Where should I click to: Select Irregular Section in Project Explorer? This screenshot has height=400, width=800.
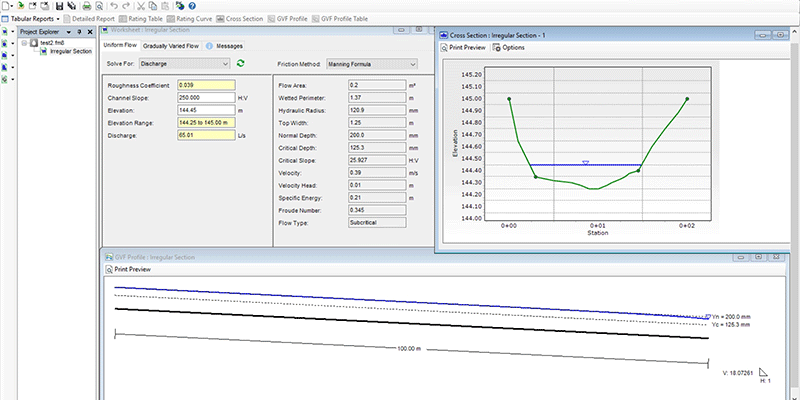pyautogui.click(x=71, y=51)
